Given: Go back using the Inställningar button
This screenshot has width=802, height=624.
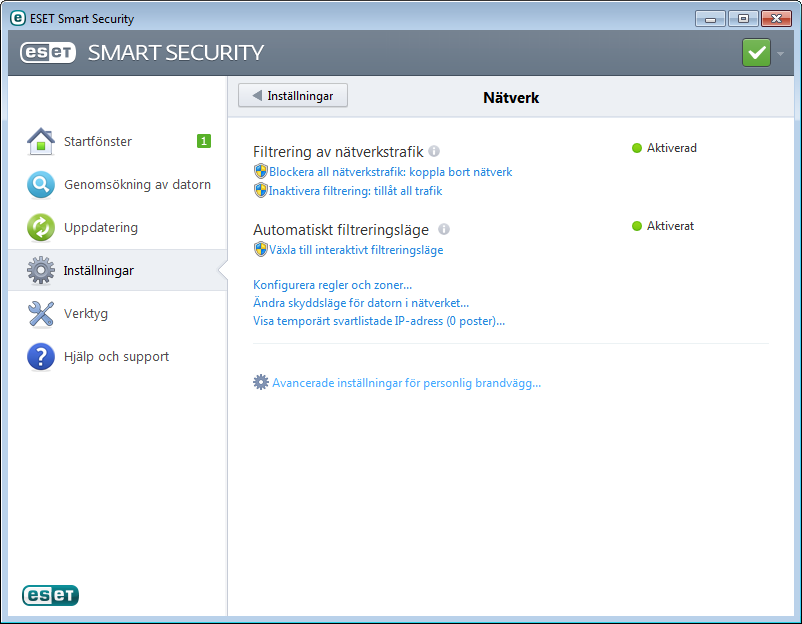Looking at the screenshot, I should (293, 96).
